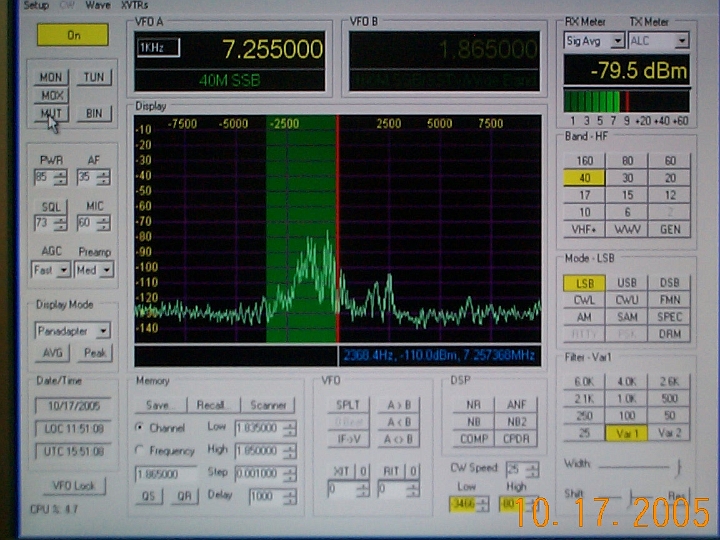
Task: Toggle the BIN binaural button
Action: (94, 113)
